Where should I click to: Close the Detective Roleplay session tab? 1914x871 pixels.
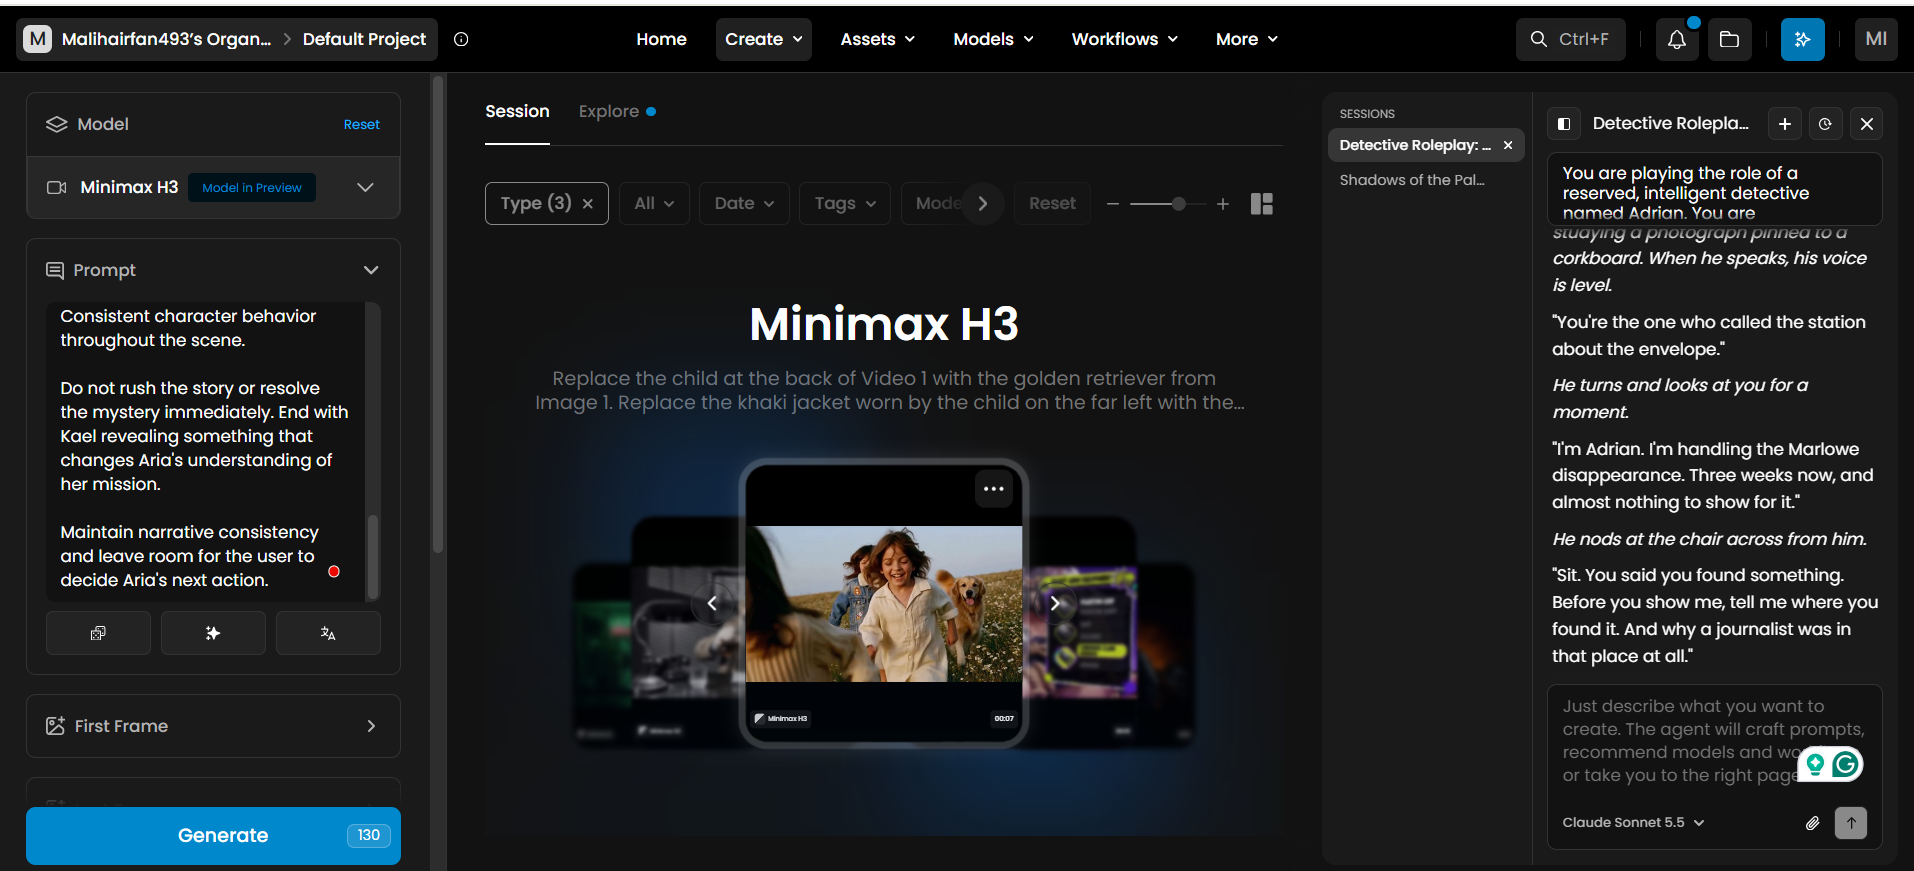(1508, 145)
